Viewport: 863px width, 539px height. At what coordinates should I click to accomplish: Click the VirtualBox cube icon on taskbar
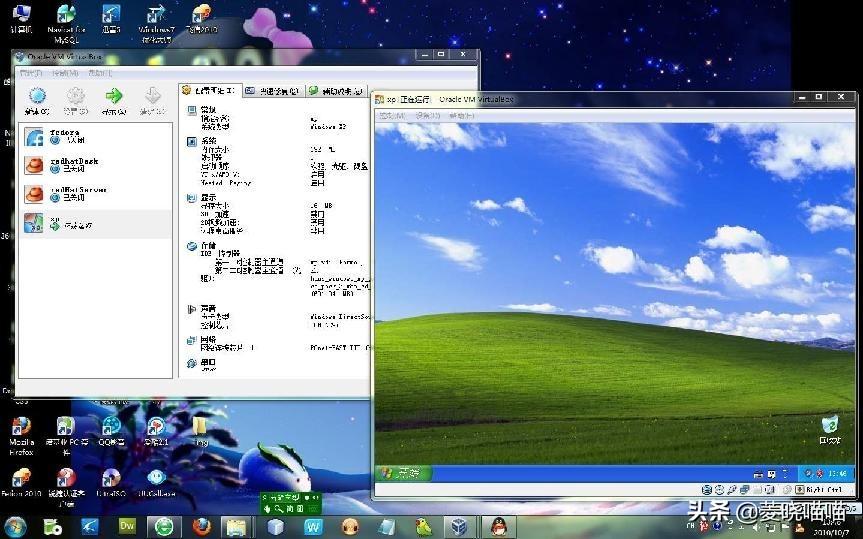[458, 527]
